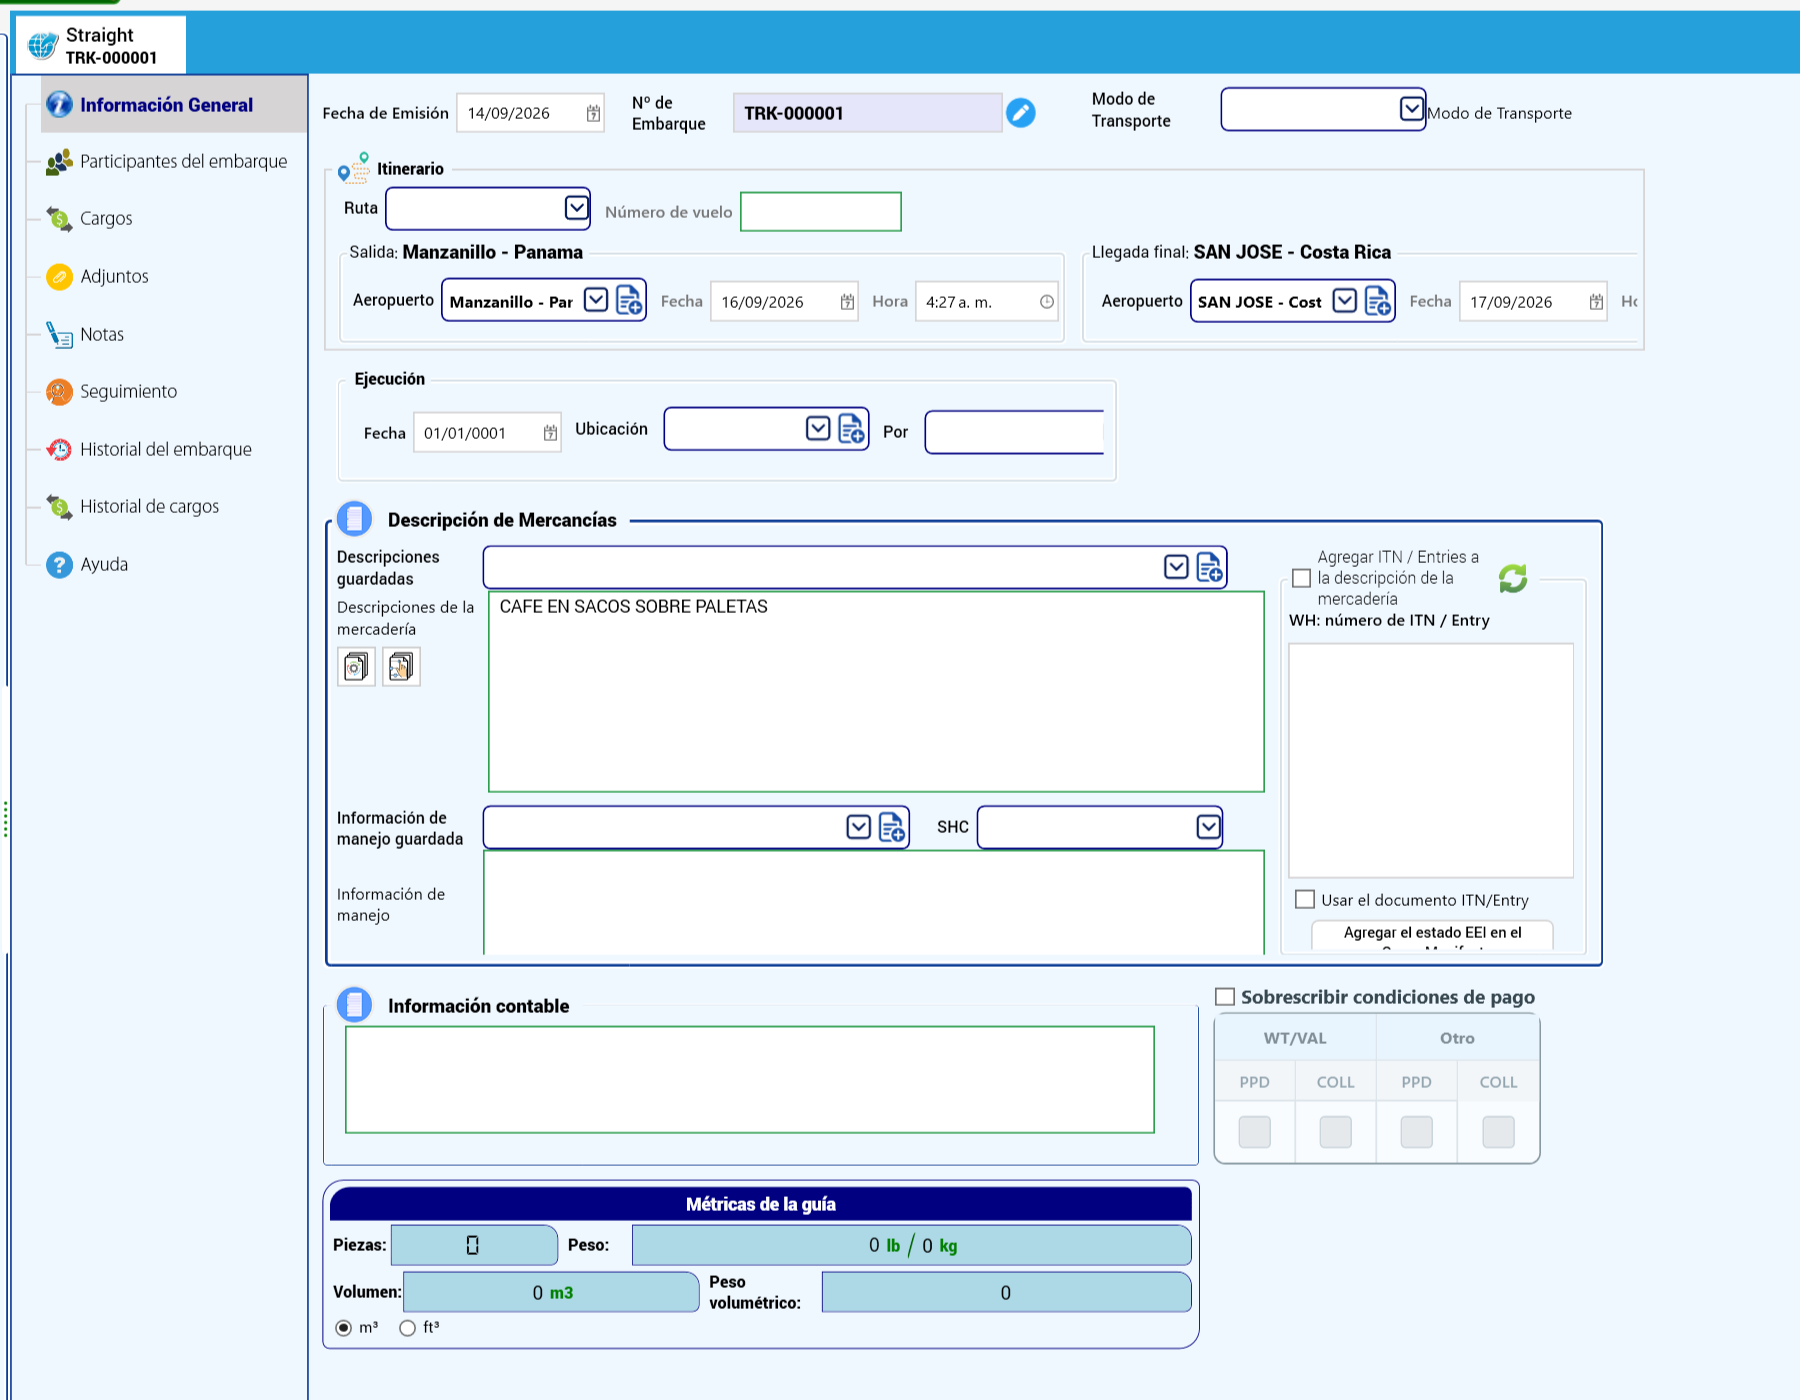Check Usar el documento ITN/Entry
The width and height of the screenshot is (1800, 1400).
[1305, 899]
